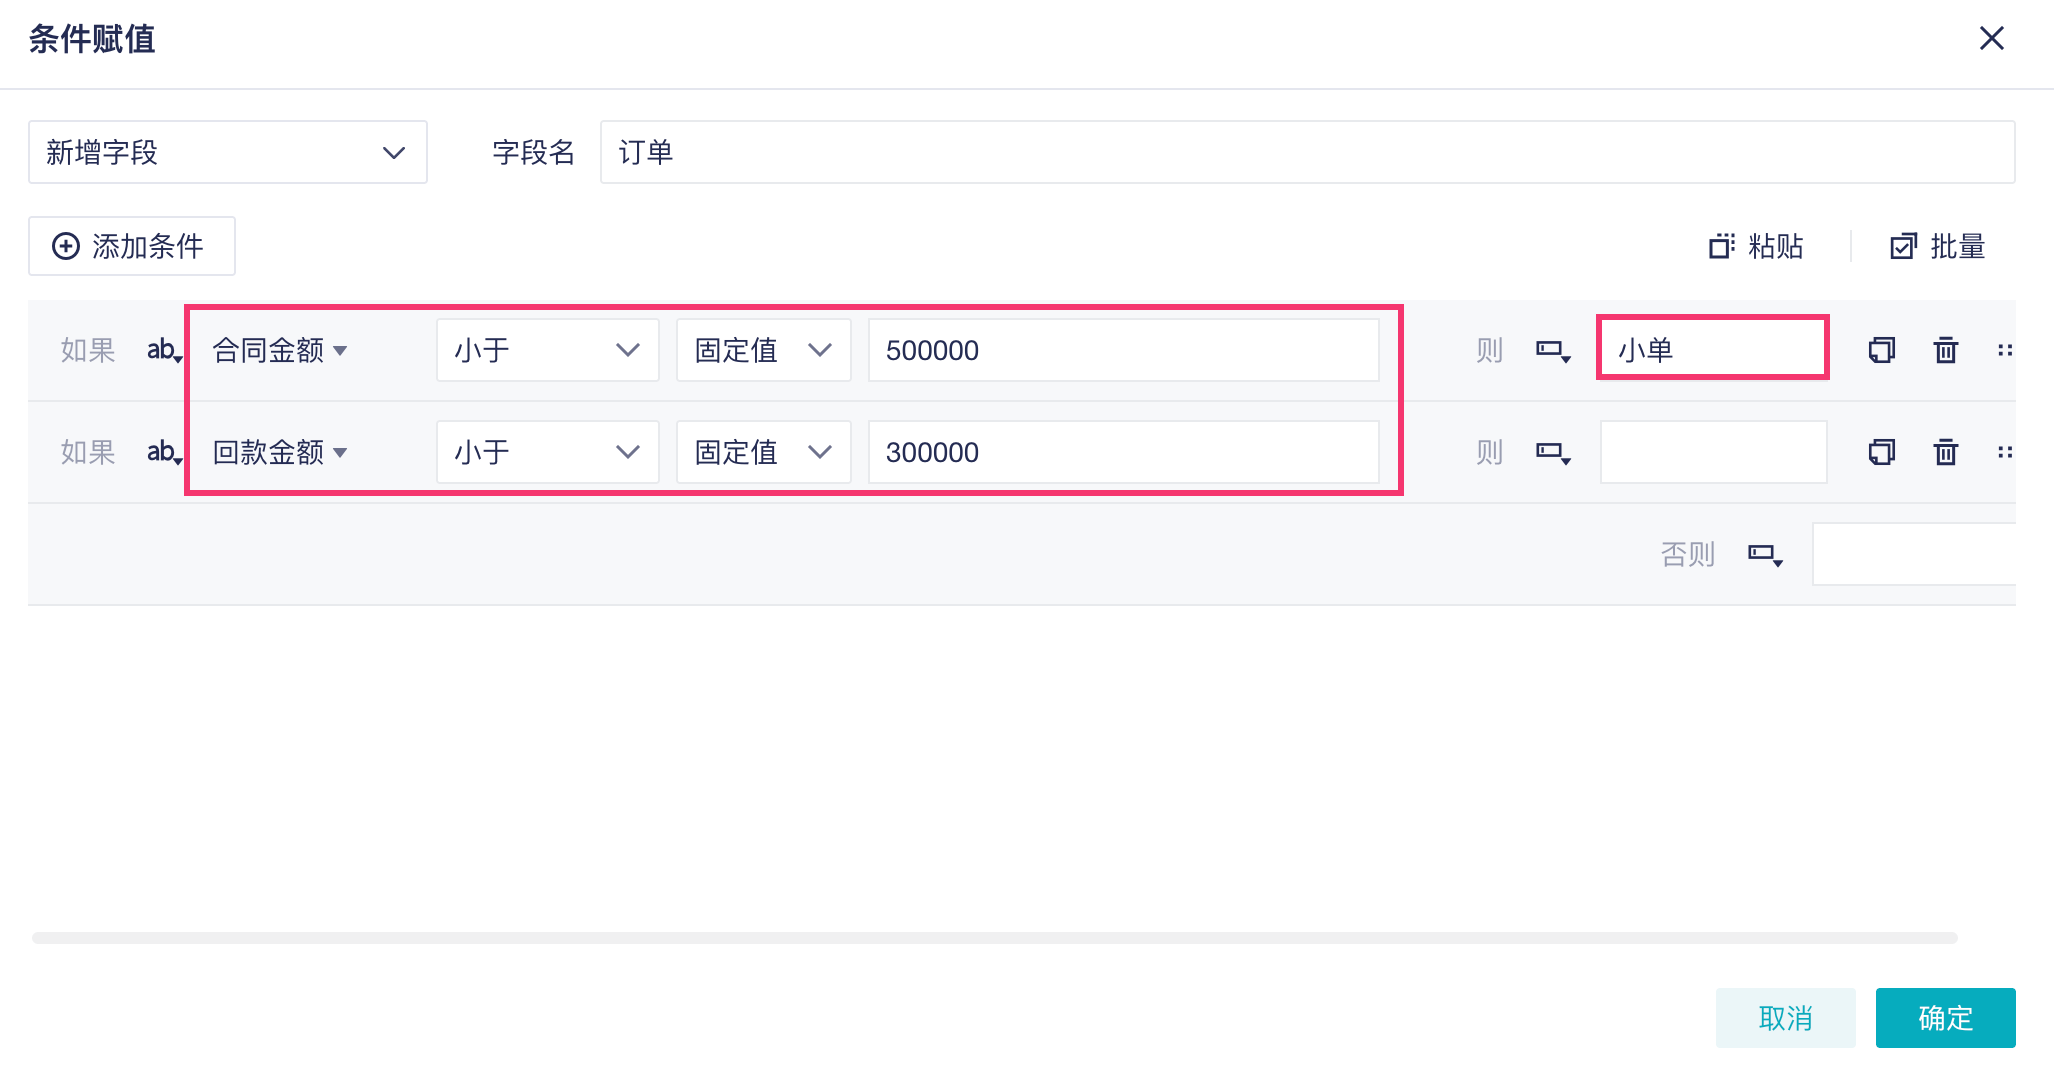This screenshot has width=2054, height=1090.
Task: Click the 字段名 input containing 订单
Action: point(1306,152)
